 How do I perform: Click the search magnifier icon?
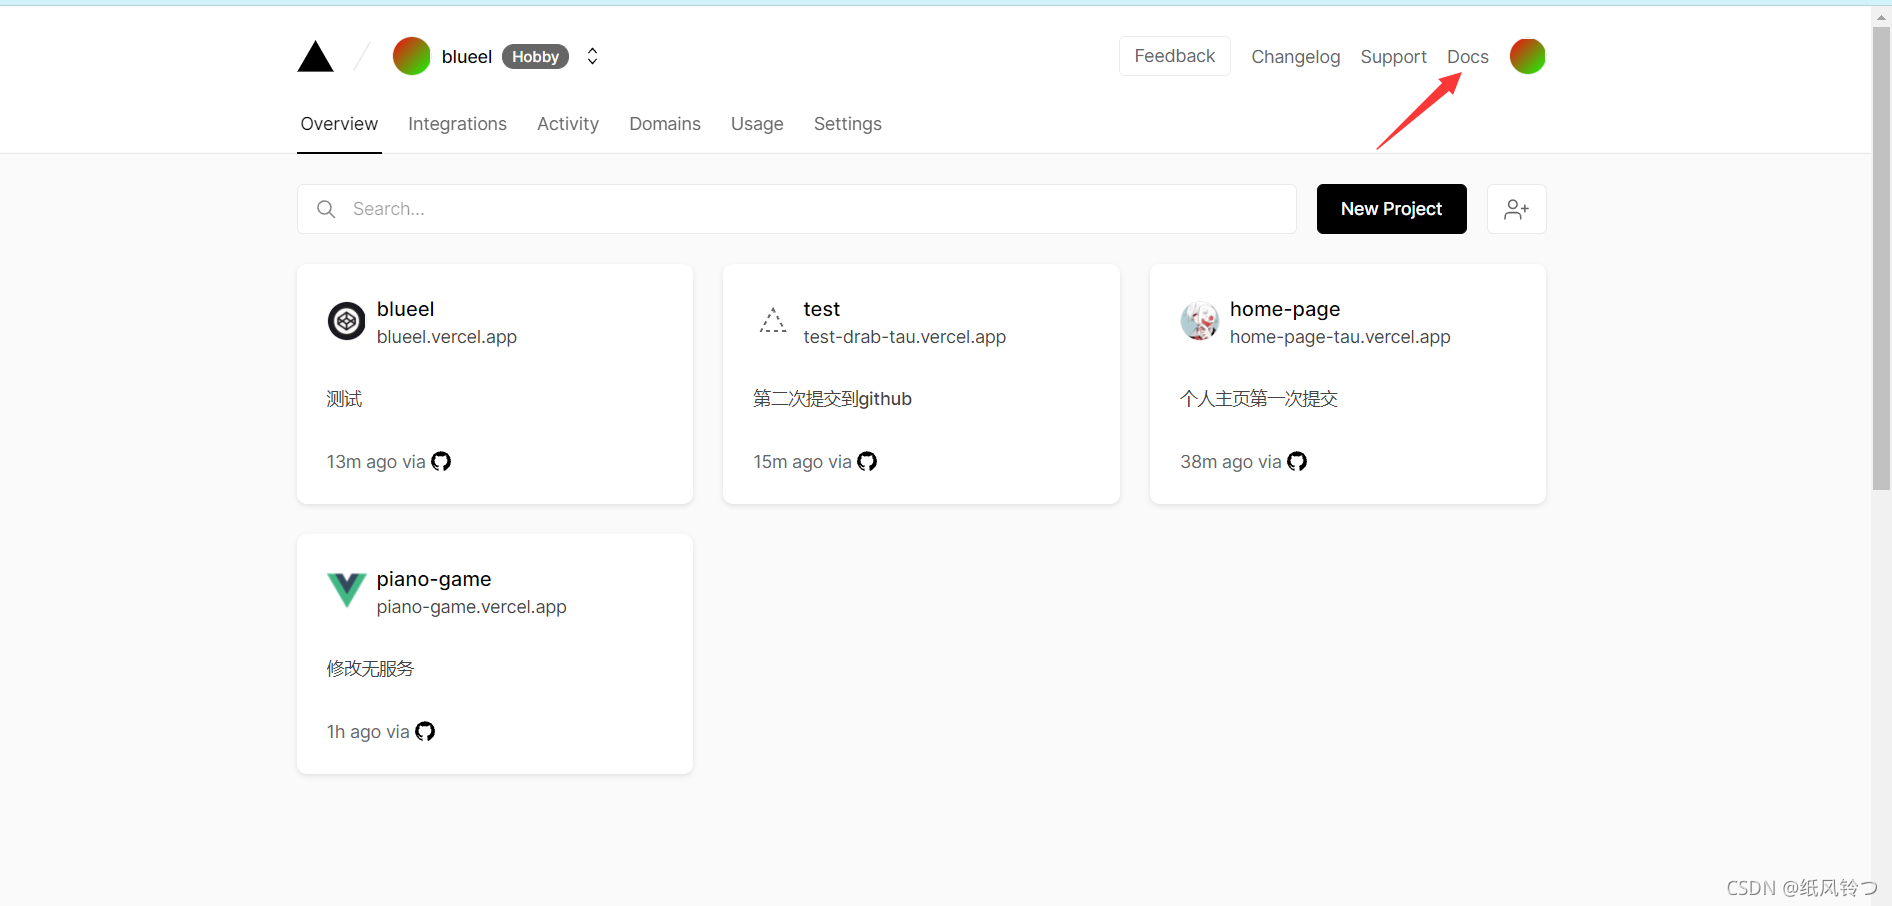click(x=326, y=209)
